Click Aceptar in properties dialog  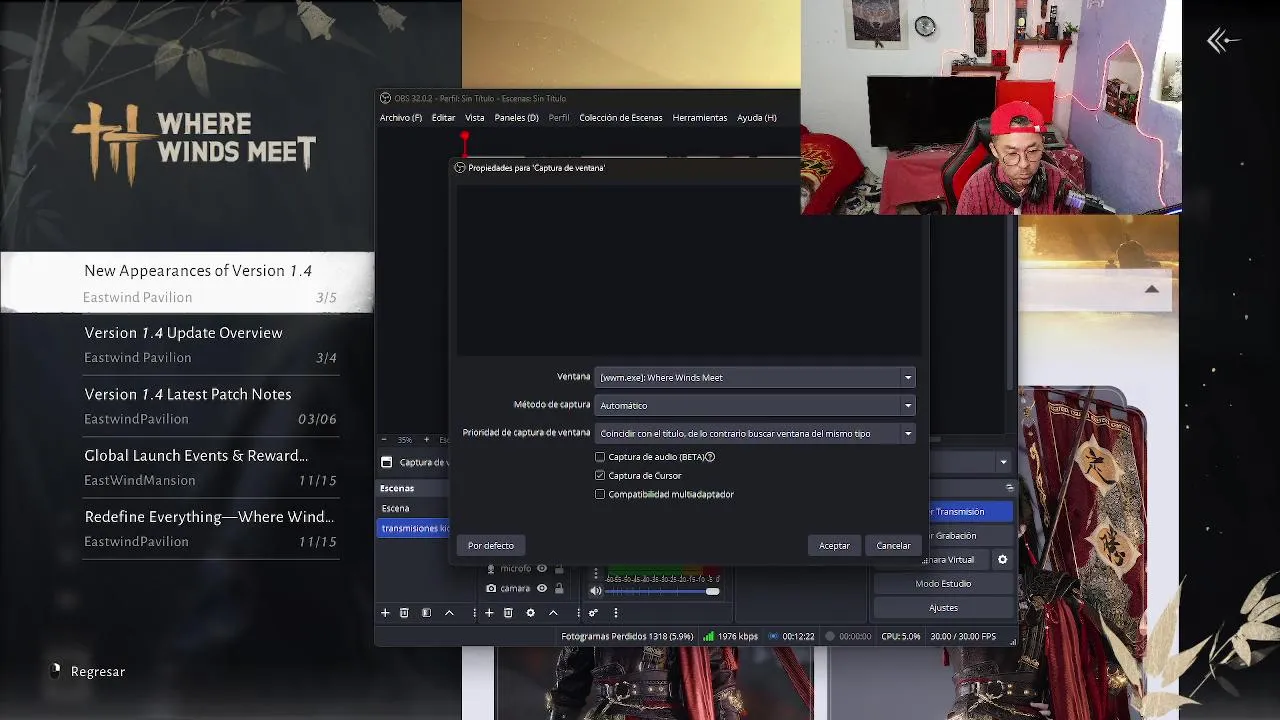834,546
